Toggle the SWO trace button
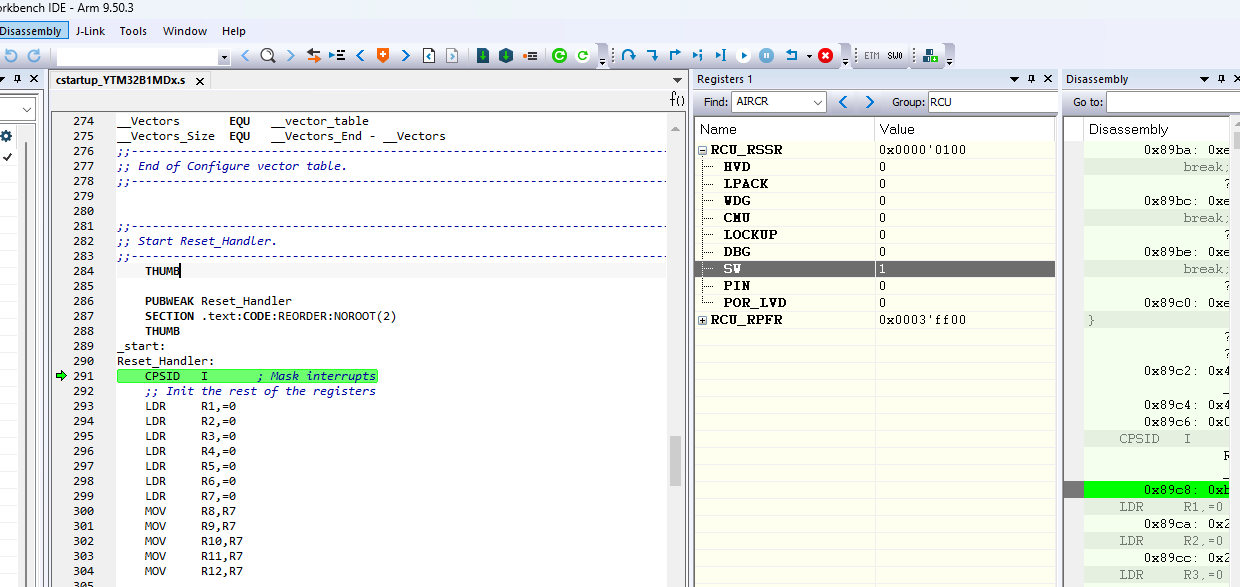The height and width of the screenshot is (587, 1240). (x=895, y=56)
